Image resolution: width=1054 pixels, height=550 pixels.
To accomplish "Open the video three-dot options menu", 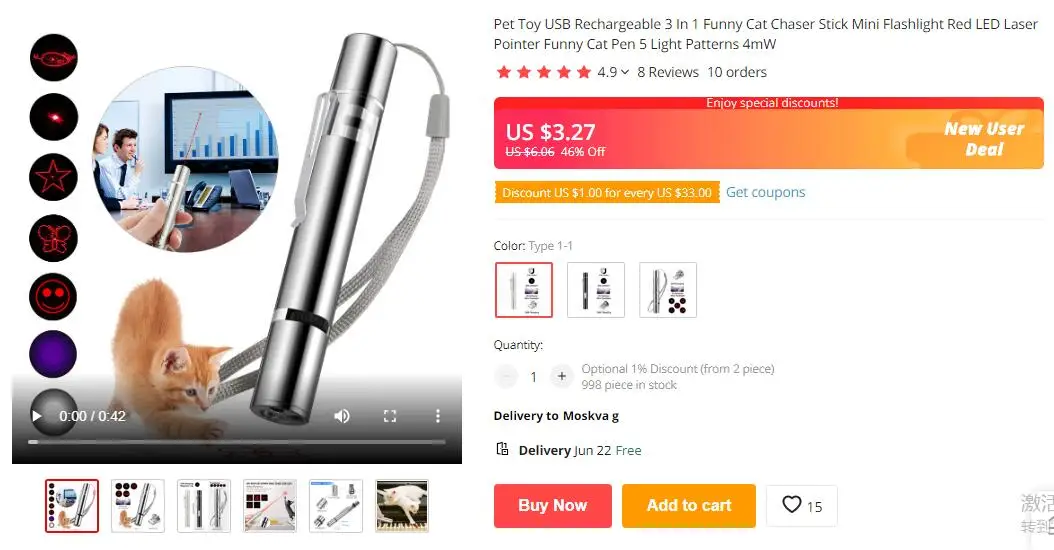I will coord(438,416).
